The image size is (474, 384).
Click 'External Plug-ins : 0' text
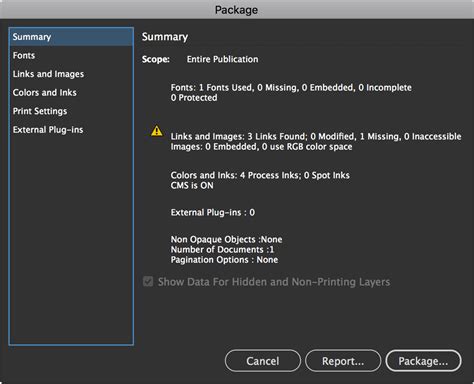pyautogui.click(x=213, y=213)
